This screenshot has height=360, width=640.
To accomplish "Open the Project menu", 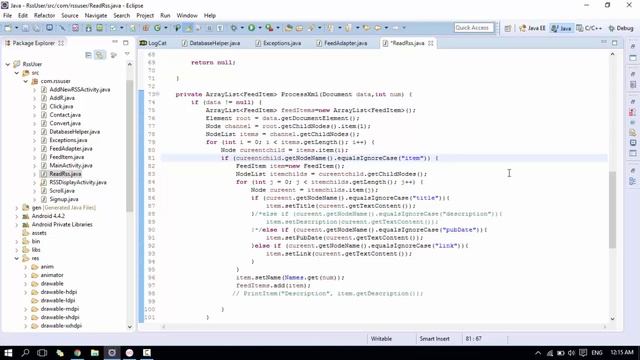I will click(x=145, y=16).
